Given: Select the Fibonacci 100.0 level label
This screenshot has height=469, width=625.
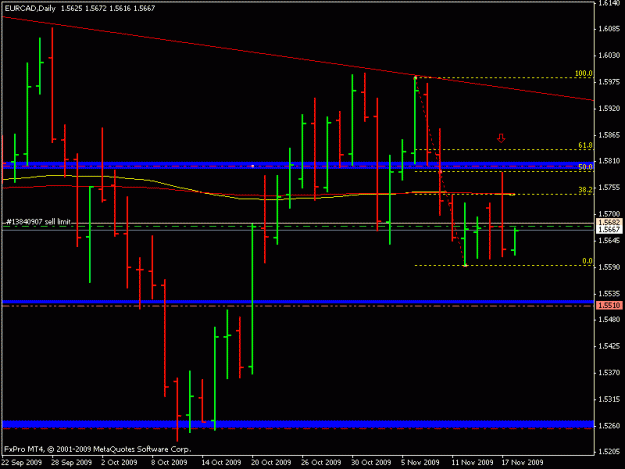Looking at the screenshot, I should click(x=584, y=73).
